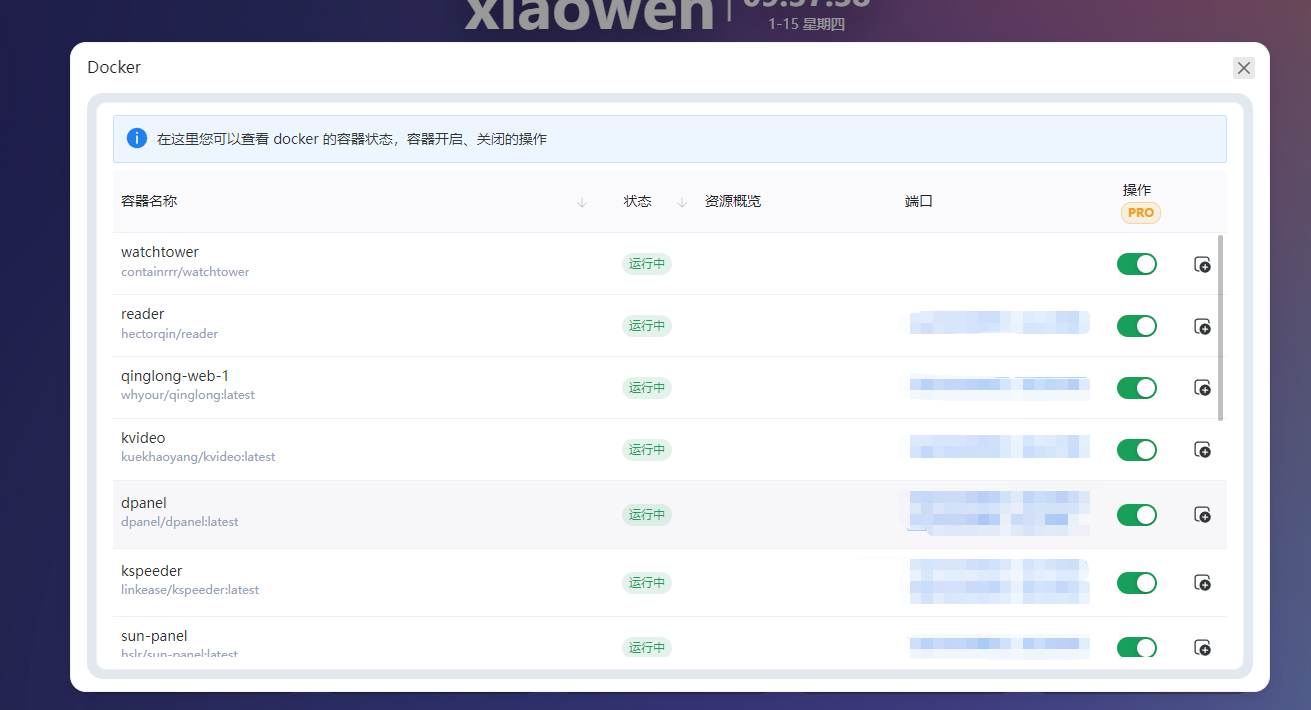
Task: Stop the dpanel container with its toggle
Action: pyautogui.click(x=1136, y=515)
